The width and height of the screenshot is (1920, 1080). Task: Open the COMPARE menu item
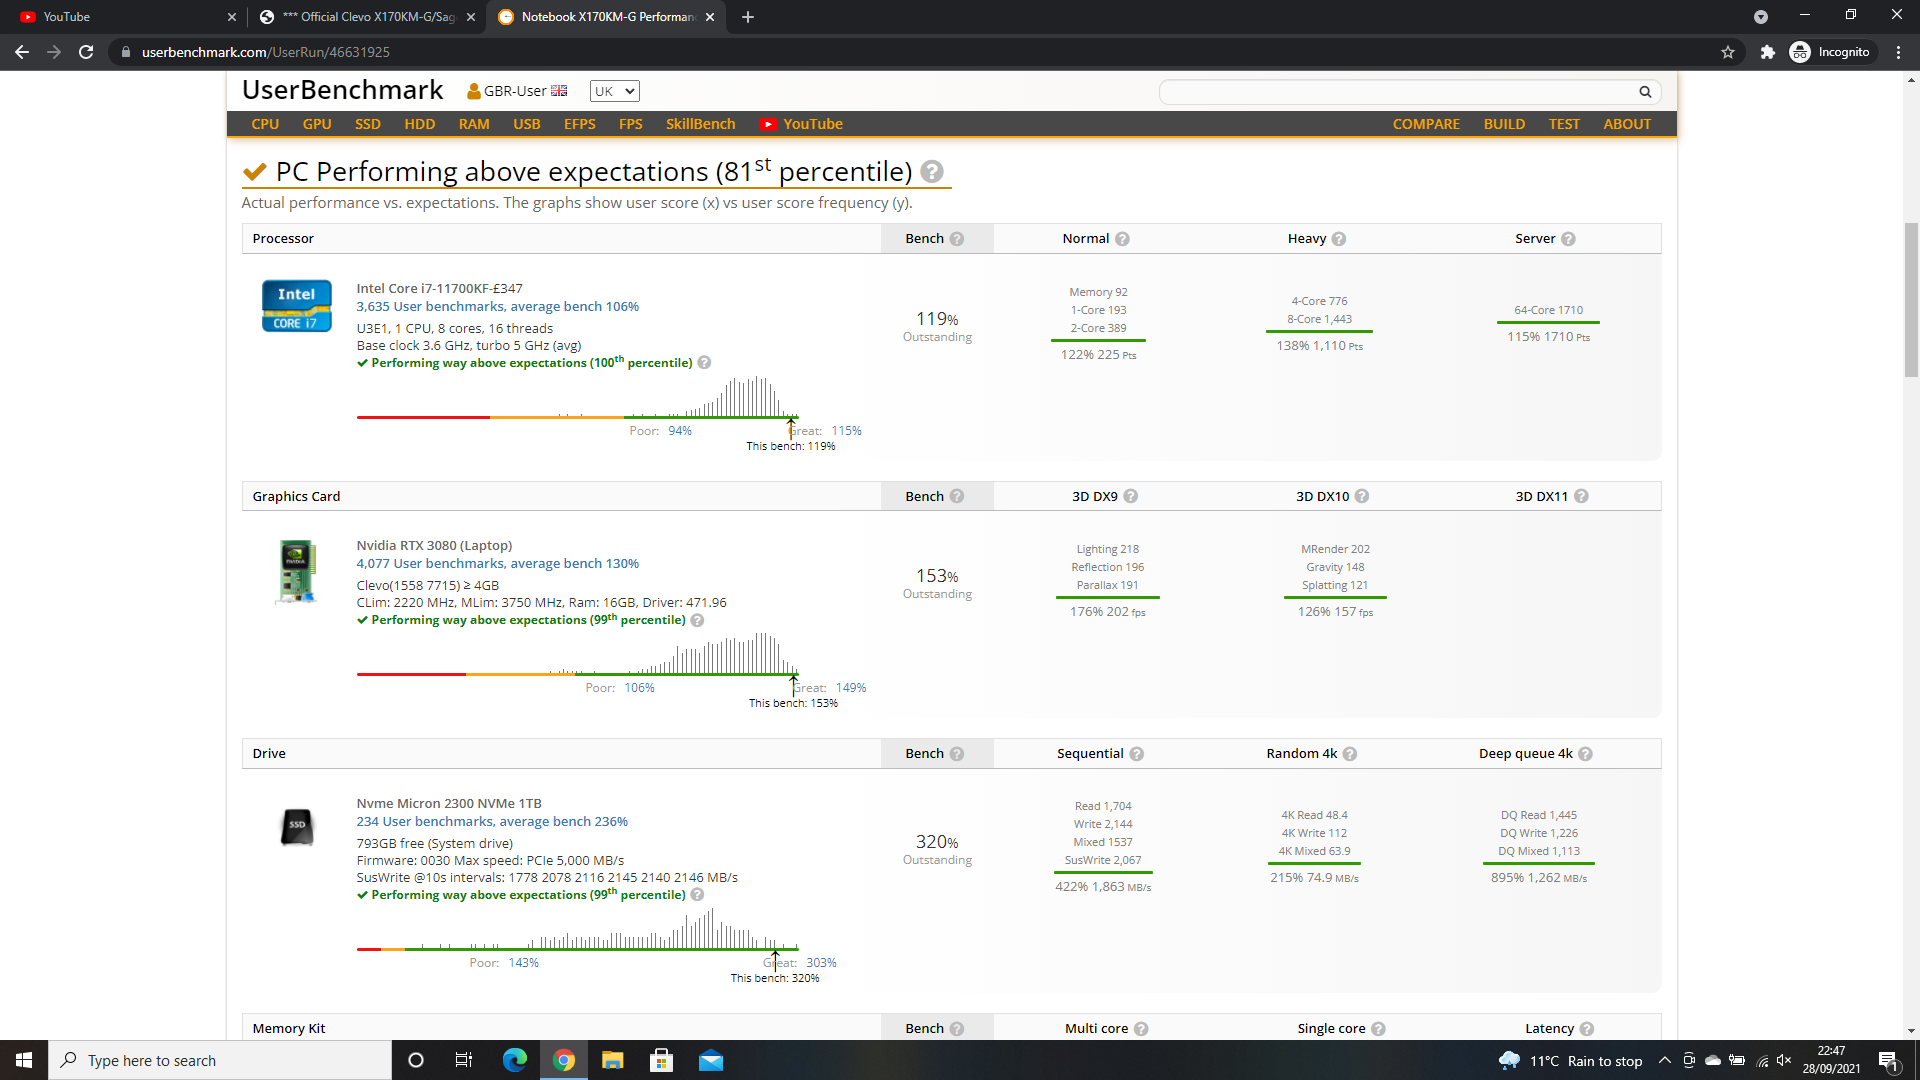pos(1426,124)
